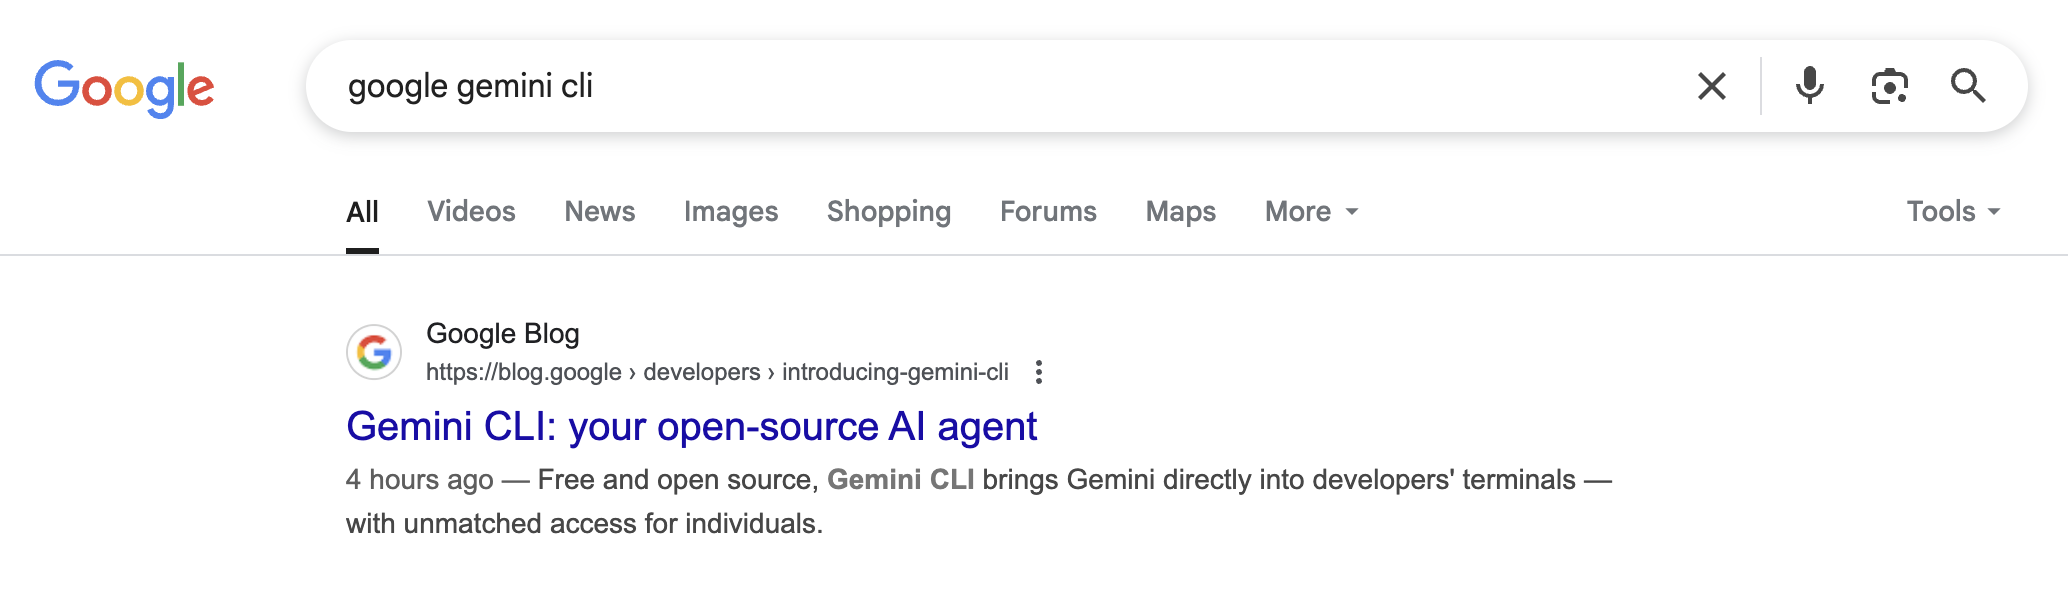Select the Images tab
This screenshot has height=592, width=2068.
coord(731,212)
